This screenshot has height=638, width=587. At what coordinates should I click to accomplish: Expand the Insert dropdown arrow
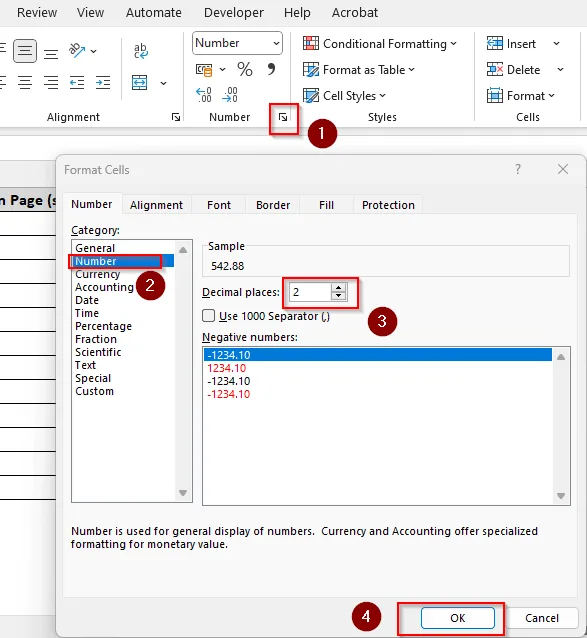tap(556, 44)
